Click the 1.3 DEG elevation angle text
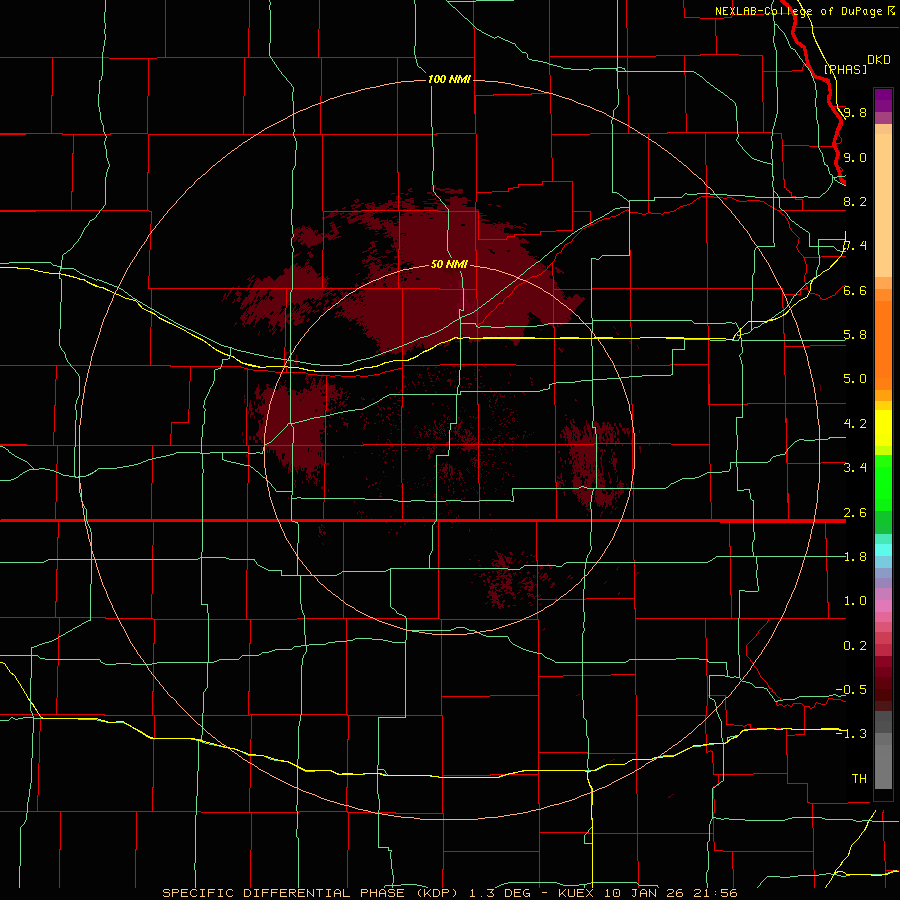 (499, 893)
